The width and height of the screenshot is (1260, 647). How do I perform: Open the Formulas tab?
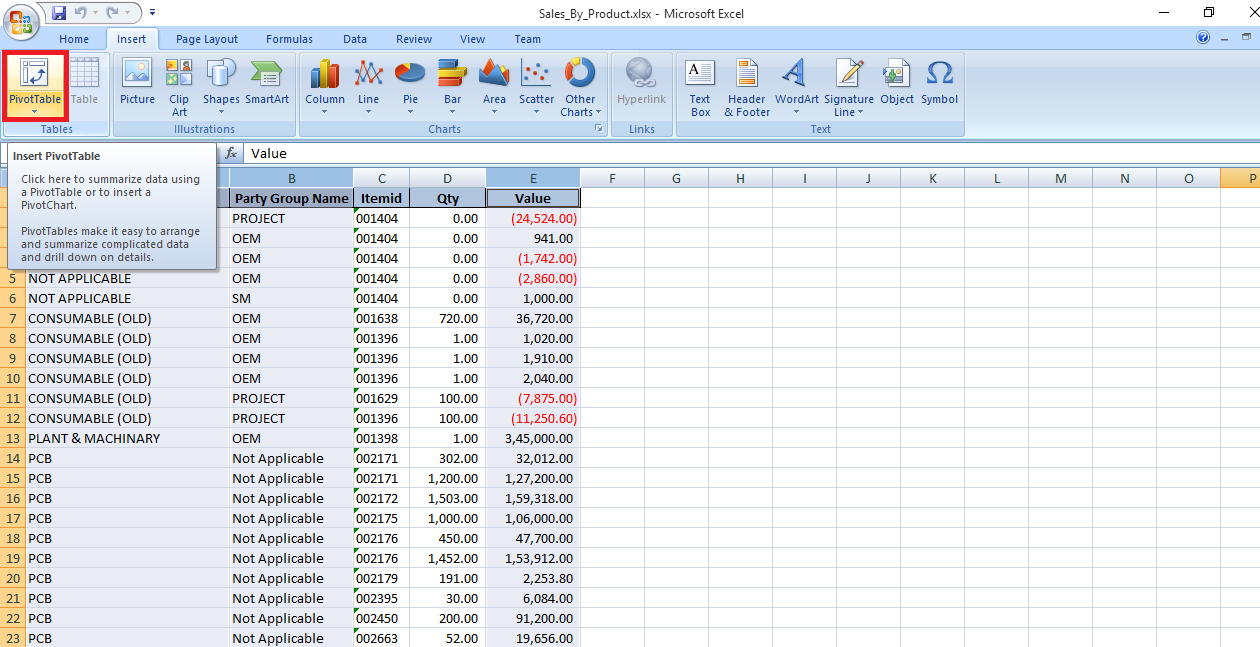coord(289,39)
